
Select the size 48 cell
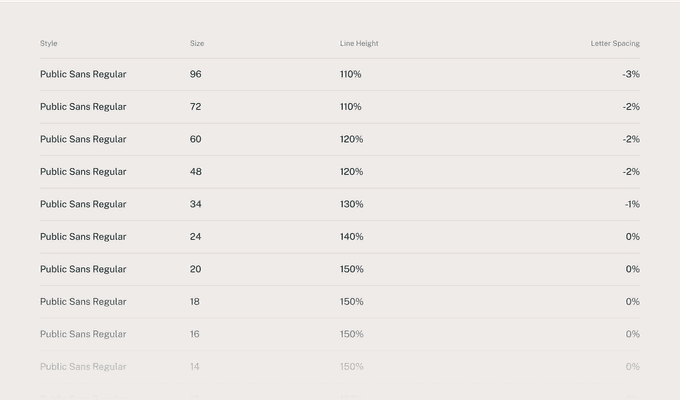[196, 172]
